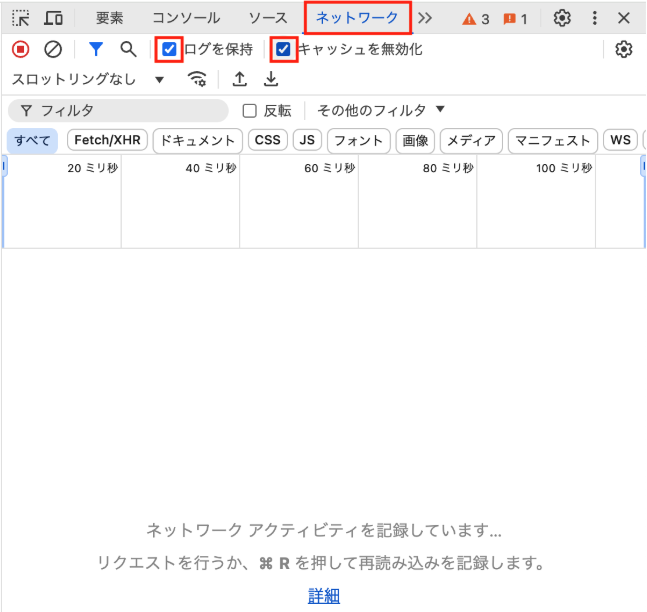Toggle the blue filter funnel icon

[x=96, y=49]
